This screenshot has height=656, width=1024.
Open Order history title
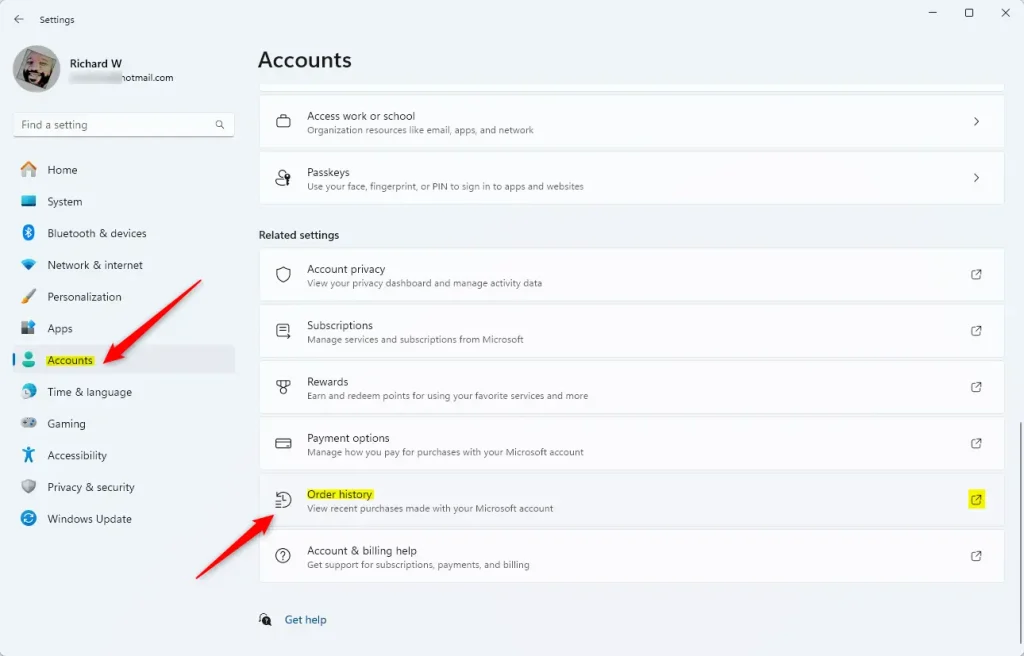pos(340,495)
